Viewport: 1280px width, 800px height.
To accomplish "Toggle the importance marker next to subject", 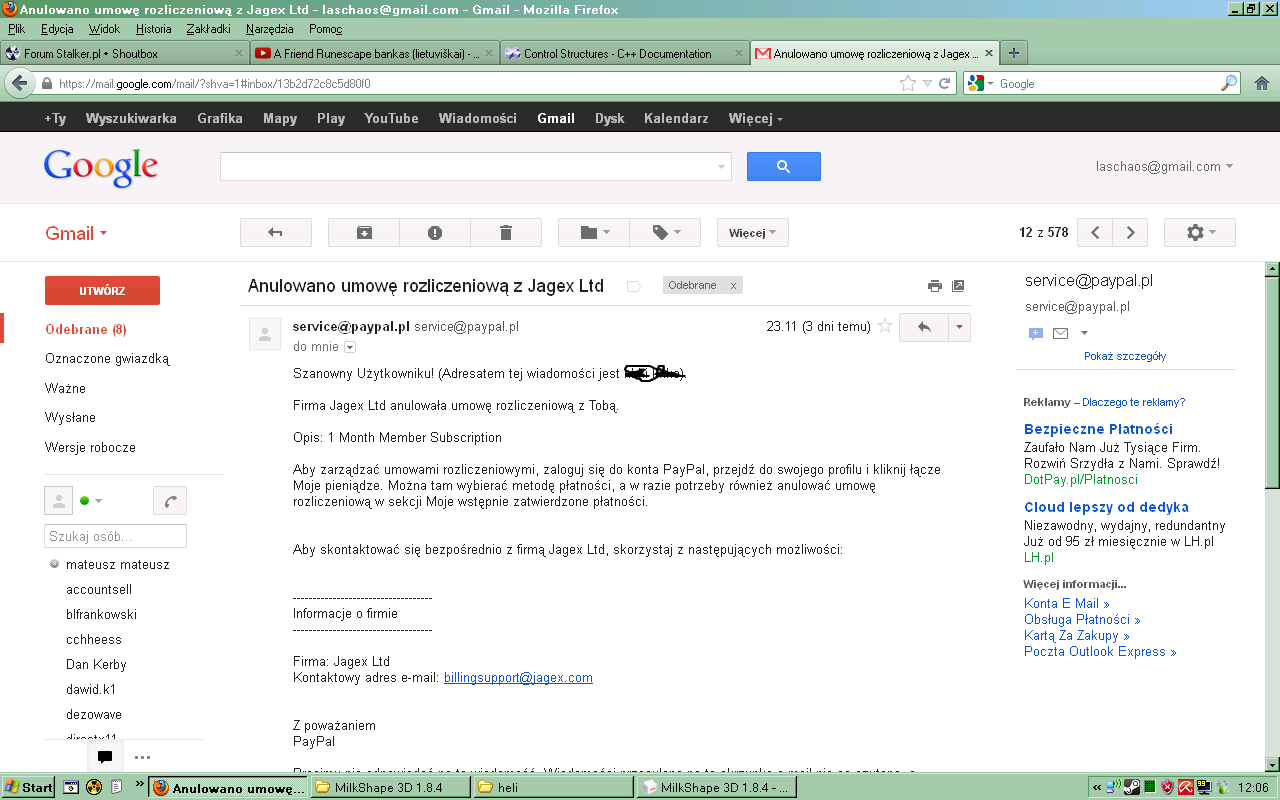I will [633, 286].
